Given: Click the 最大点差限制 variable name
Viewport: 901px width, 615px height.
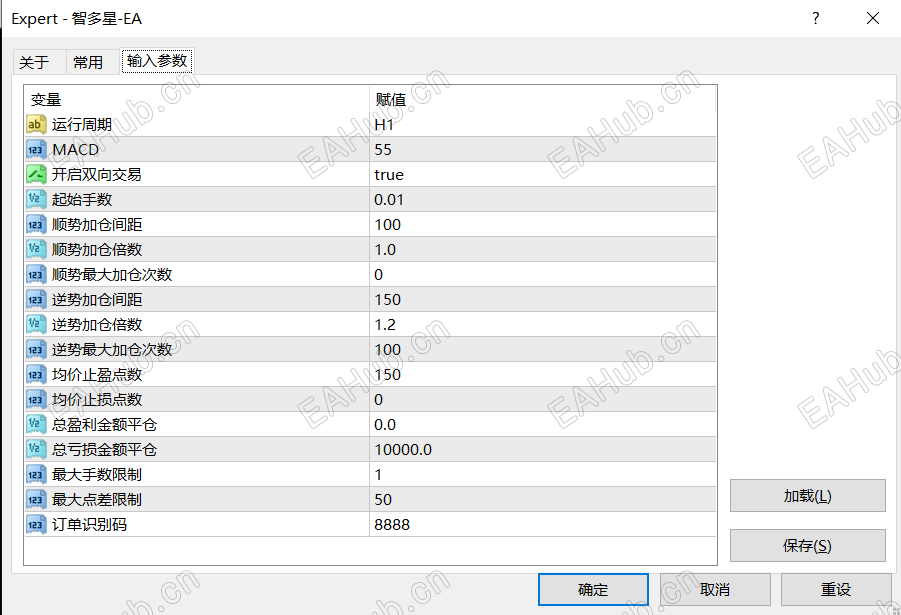Looking at the screenshot, I should coord(97,499).
